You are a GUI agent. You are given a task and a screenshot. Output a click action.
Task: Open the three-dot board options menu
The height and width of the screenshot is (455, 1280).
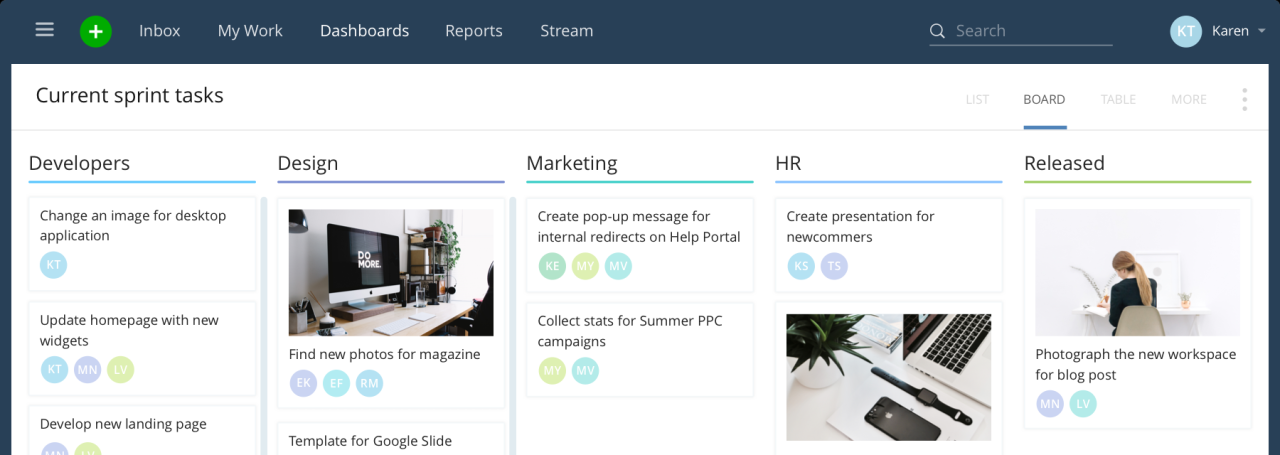pos(1244,99)
